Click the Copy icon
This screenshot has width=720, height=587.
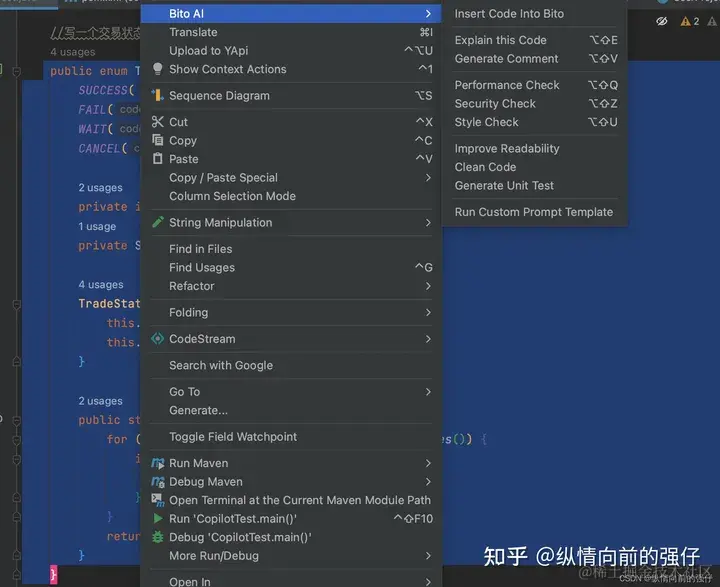[x=158, y=140]
